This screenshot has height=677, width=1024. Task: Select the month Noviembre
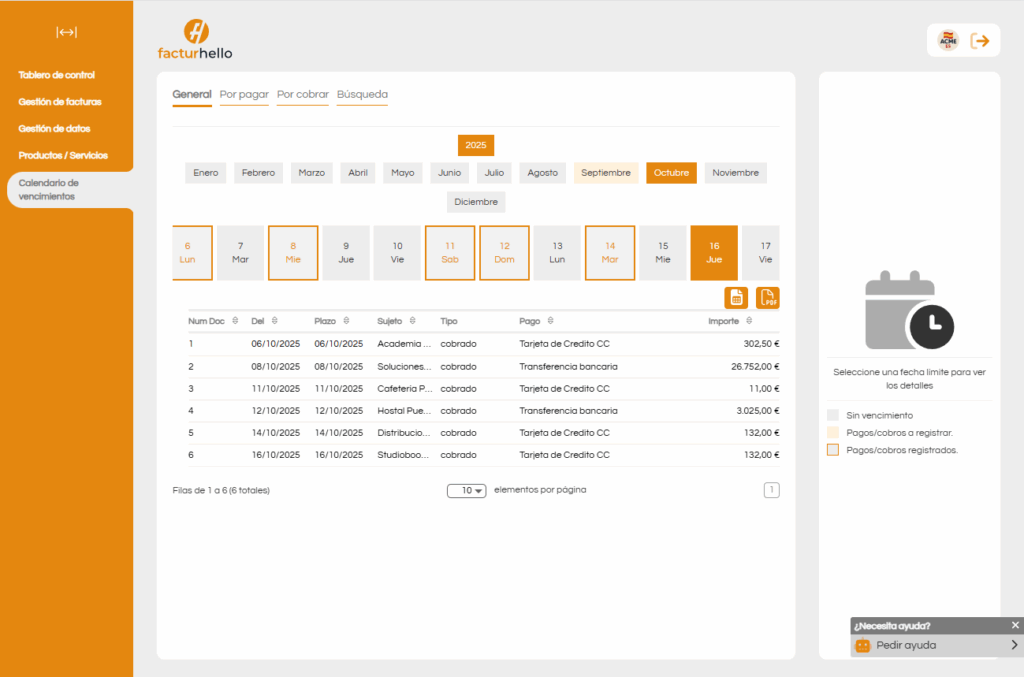pos(735,173)
